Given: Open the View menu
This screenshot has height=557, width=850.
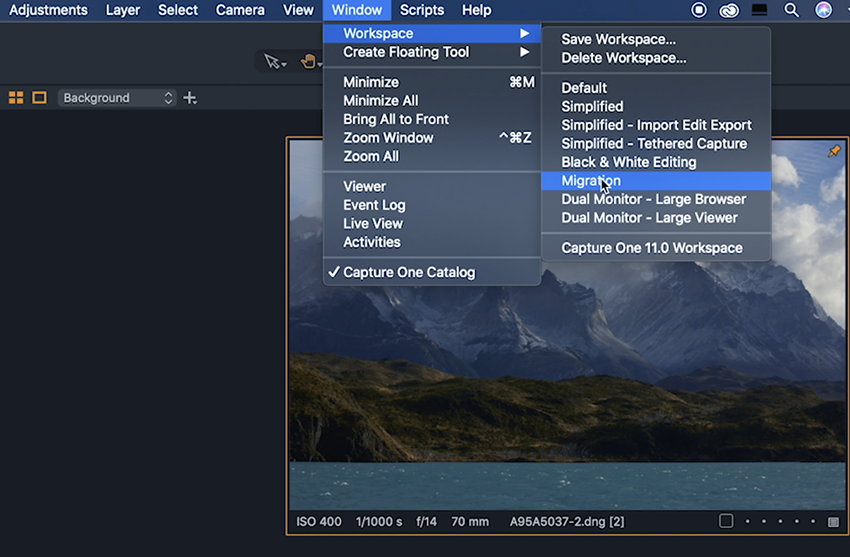Looking at the screenshot, I should point(298,10).
